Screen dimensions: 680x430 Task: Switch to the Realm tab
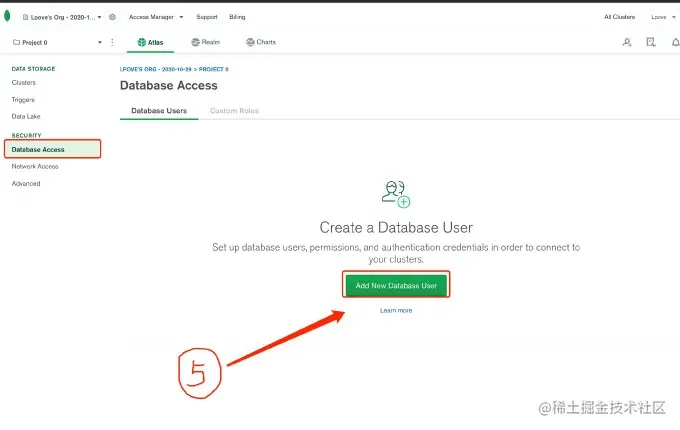[206, 42]
